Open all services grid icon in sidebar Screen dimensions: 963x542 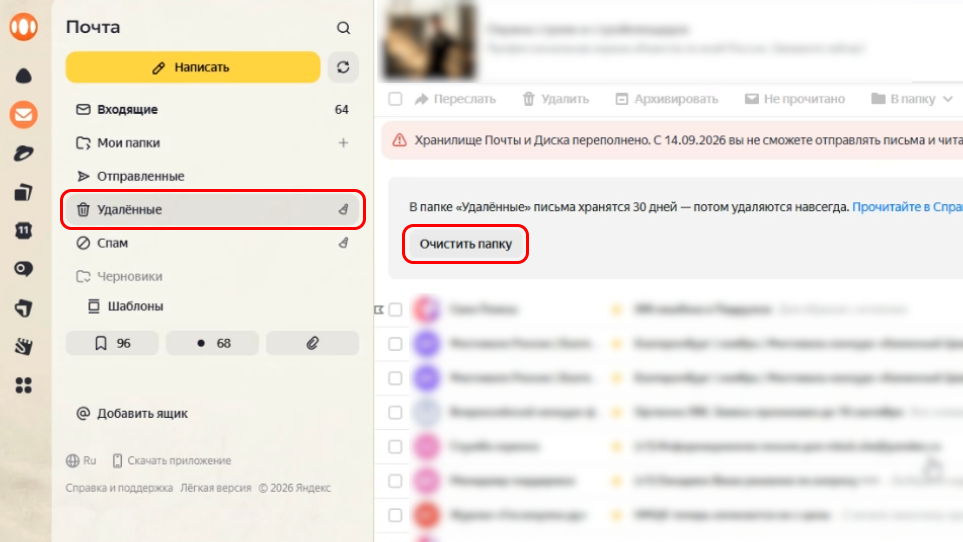click(23, 385)
